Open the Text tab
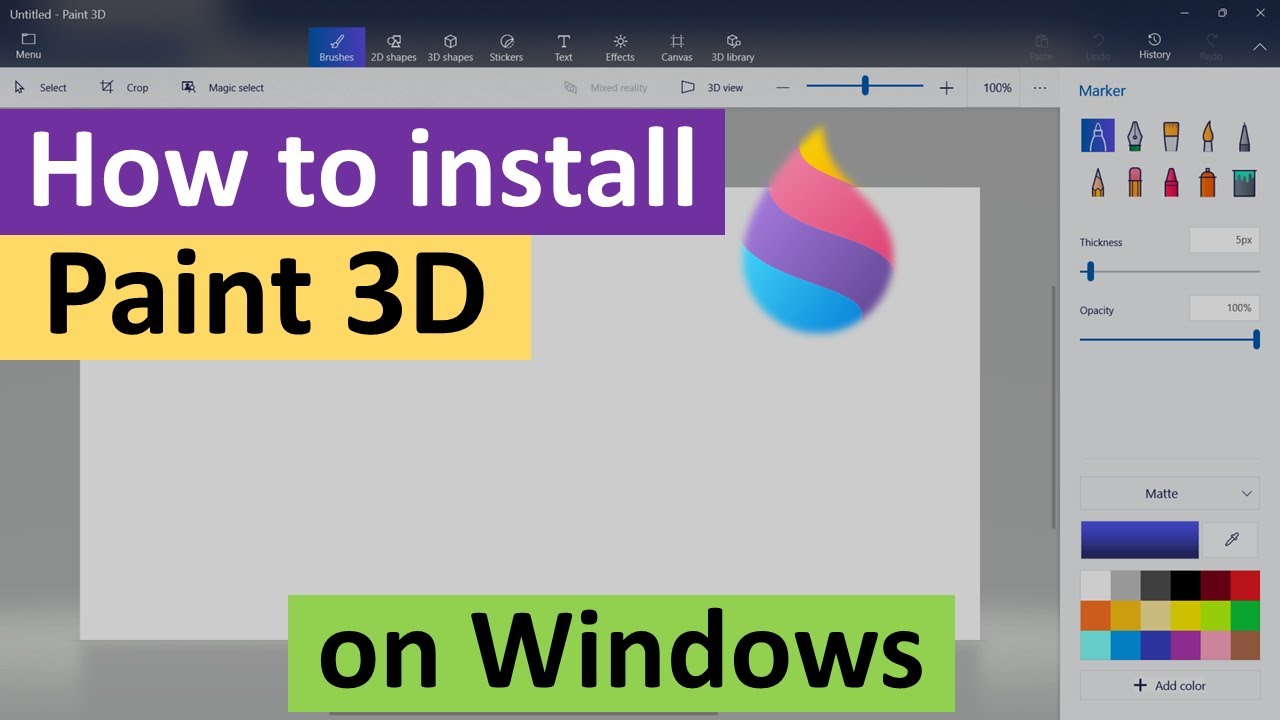This screenshot has height=720, width=1280. 563,47
